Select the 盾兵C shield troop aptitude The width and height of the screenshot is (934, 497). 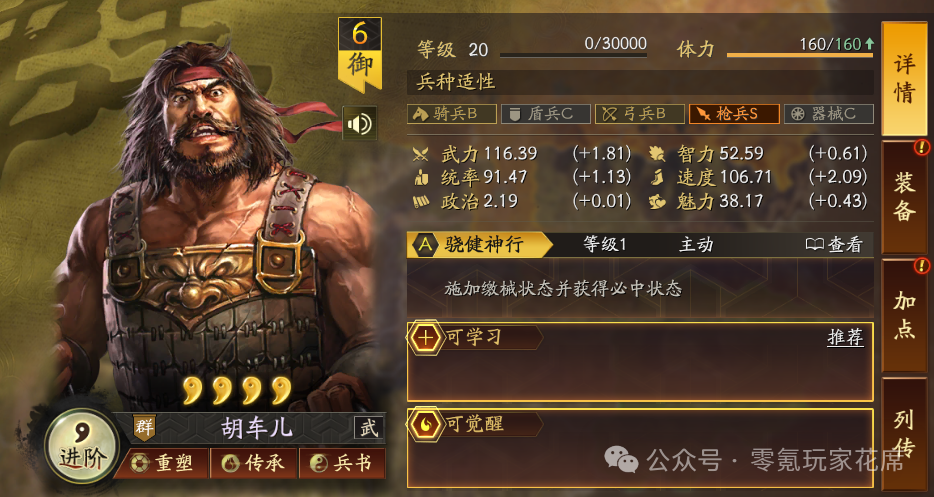pos(546,114)
